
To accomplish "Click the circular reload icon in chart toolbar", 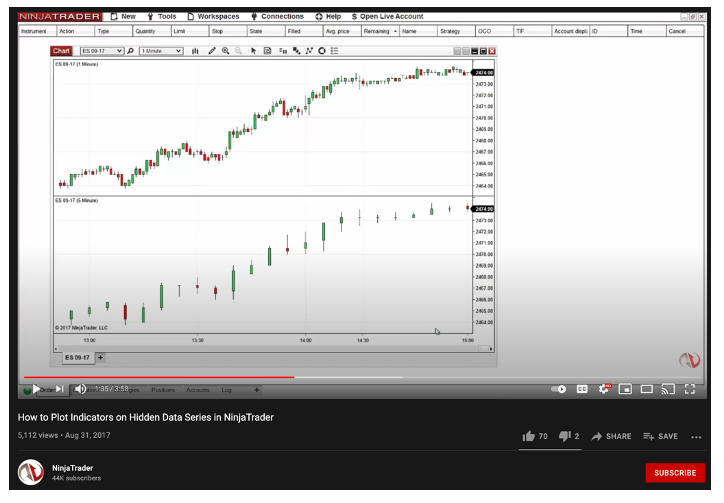I will tap(322, 51).
